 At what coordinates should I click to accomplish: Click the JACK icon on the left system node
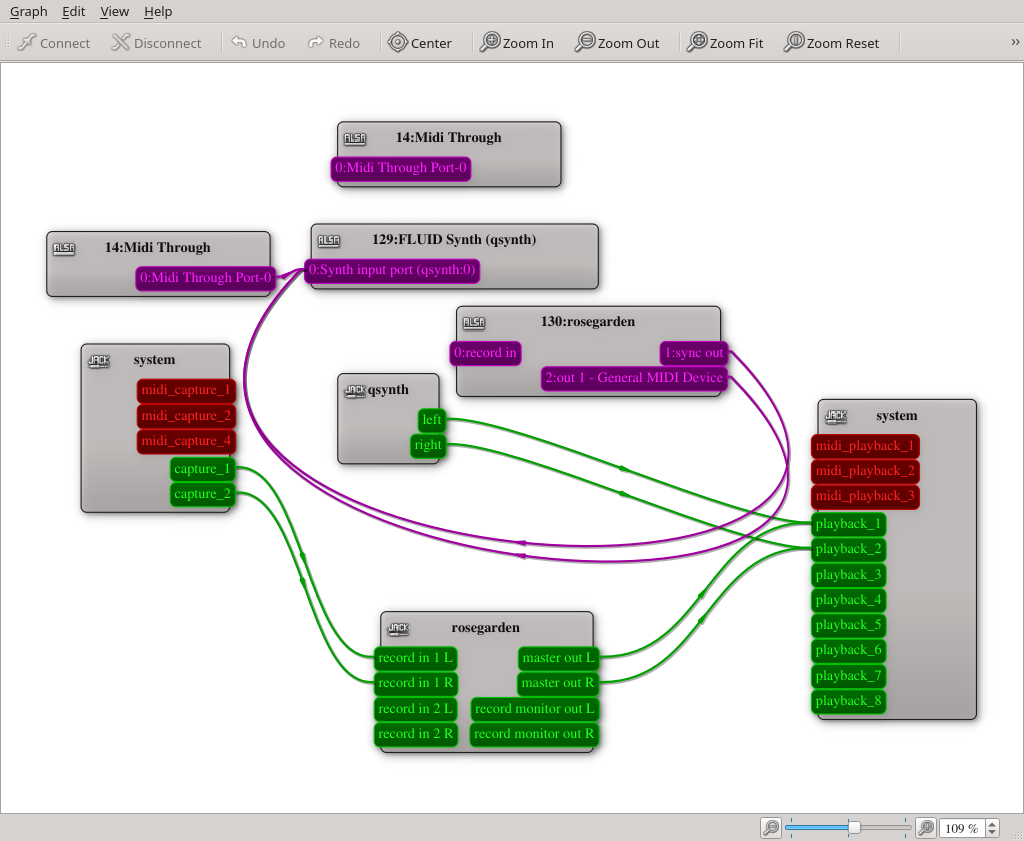coord(99,360)
